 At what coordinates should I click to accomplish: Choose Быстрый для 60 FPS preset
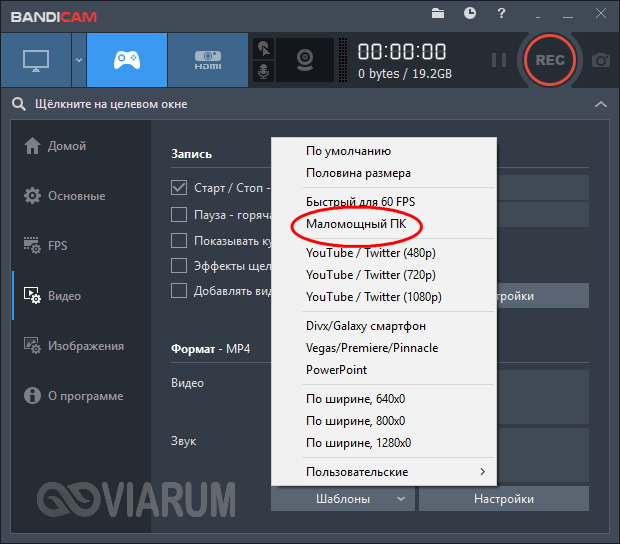click(384, 202)
